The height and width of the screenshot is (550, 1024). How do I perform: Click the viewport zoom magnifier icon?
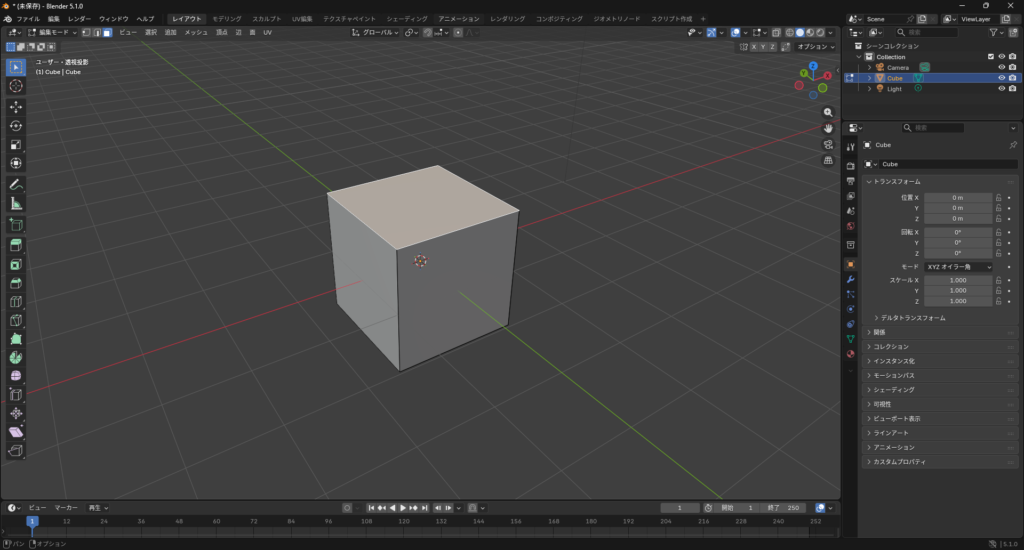click(828, 112)
